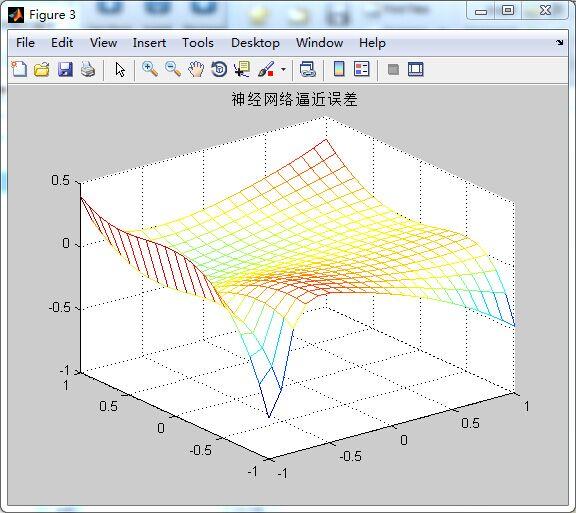Enable the Rotate 3D tool
Screen dimensions: 576x513
[x=219, y=69]
